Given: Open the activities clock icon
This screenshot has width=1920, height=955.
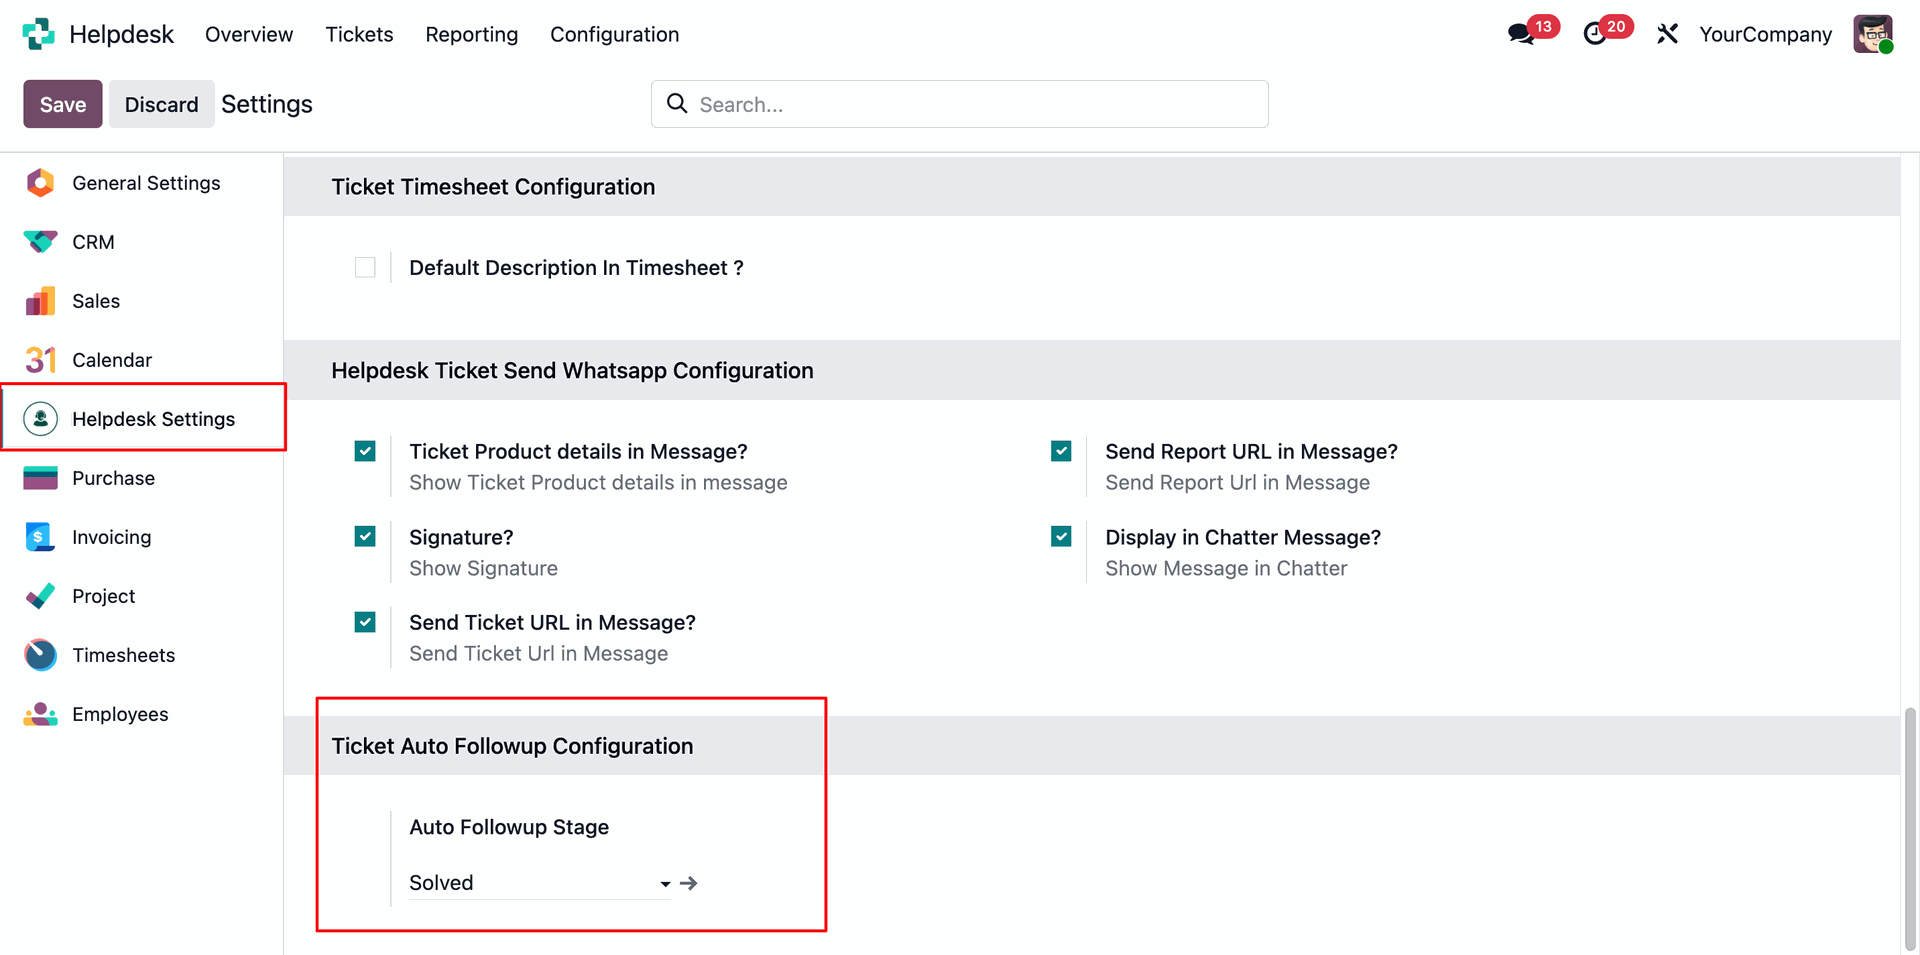Looking at the screenshot, I should point(1596,34).
